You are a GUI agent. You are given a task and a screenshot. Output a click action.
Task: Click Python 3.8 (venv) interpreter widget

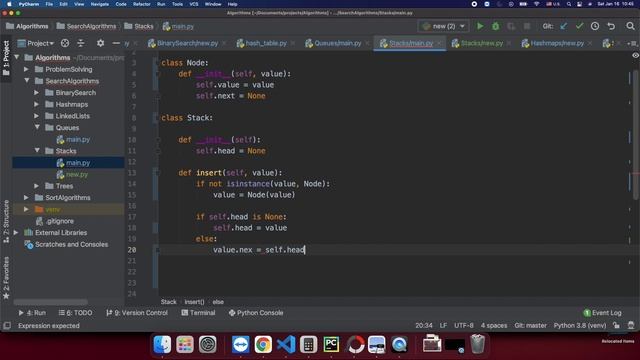pyautogui.click(x=580, y=326)
